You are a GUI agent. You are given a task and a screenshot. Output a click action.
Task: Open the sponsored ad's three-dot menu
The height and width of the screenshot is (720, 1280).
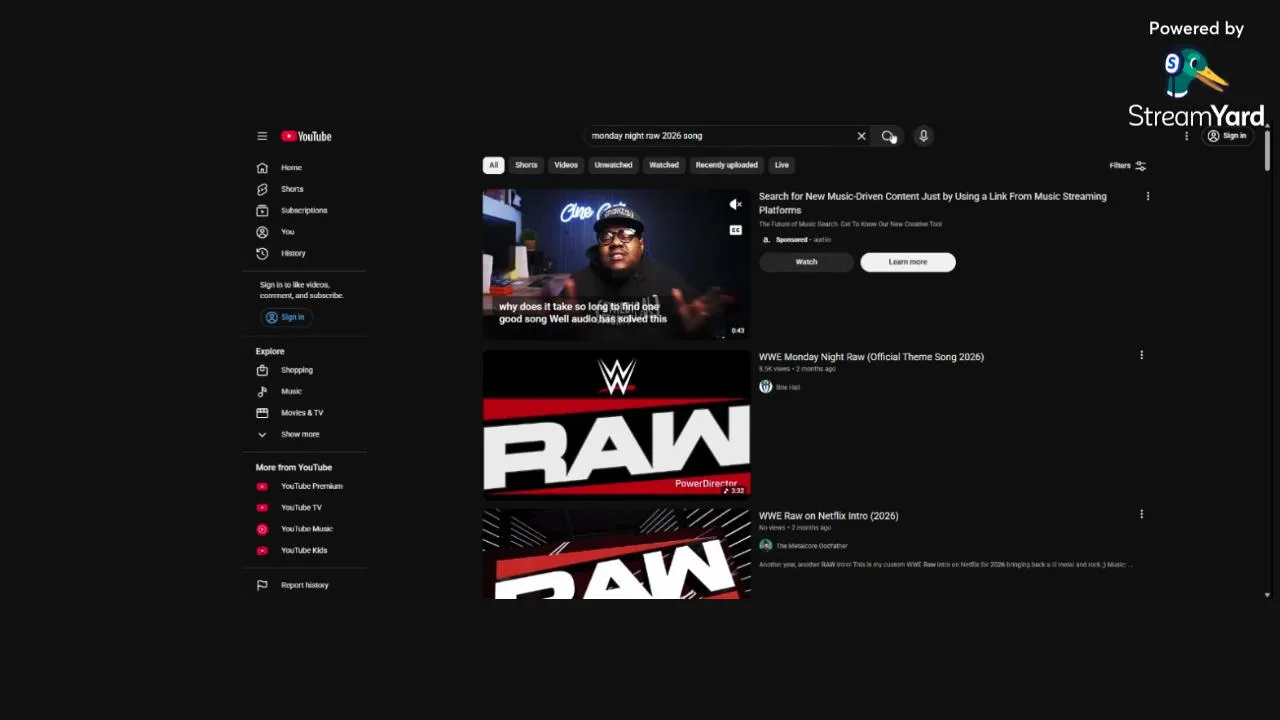pyautogui.click(x=1148, y=196)
